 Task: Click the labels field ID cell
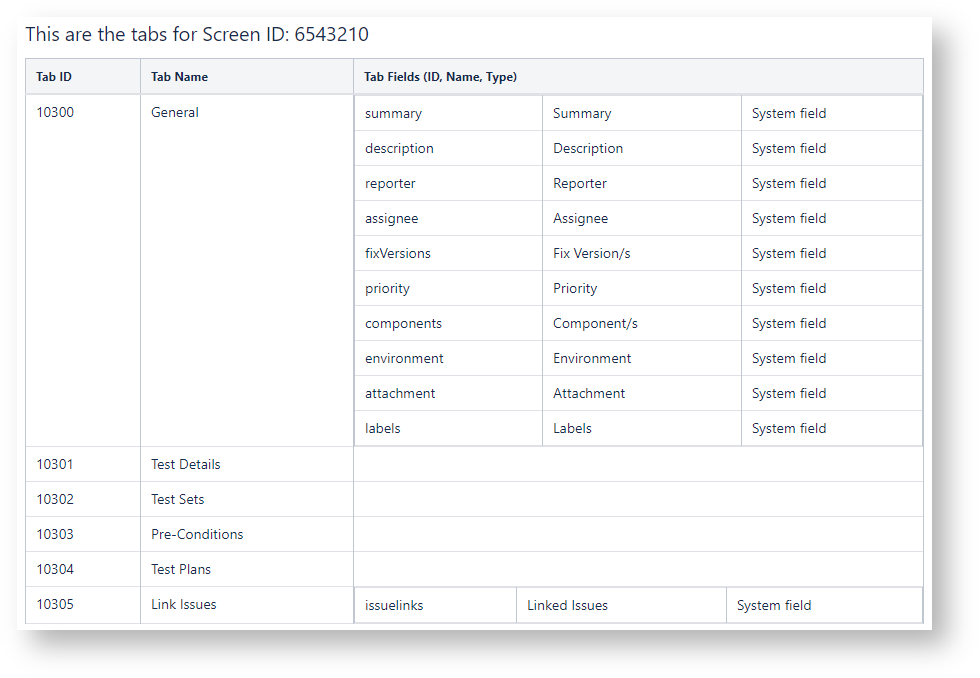coord(383,429)
